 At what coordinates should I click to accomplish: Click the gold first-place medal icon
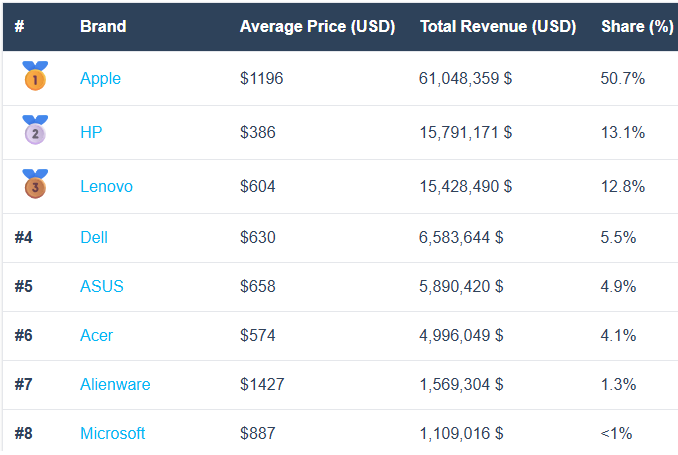pos(35,76)
